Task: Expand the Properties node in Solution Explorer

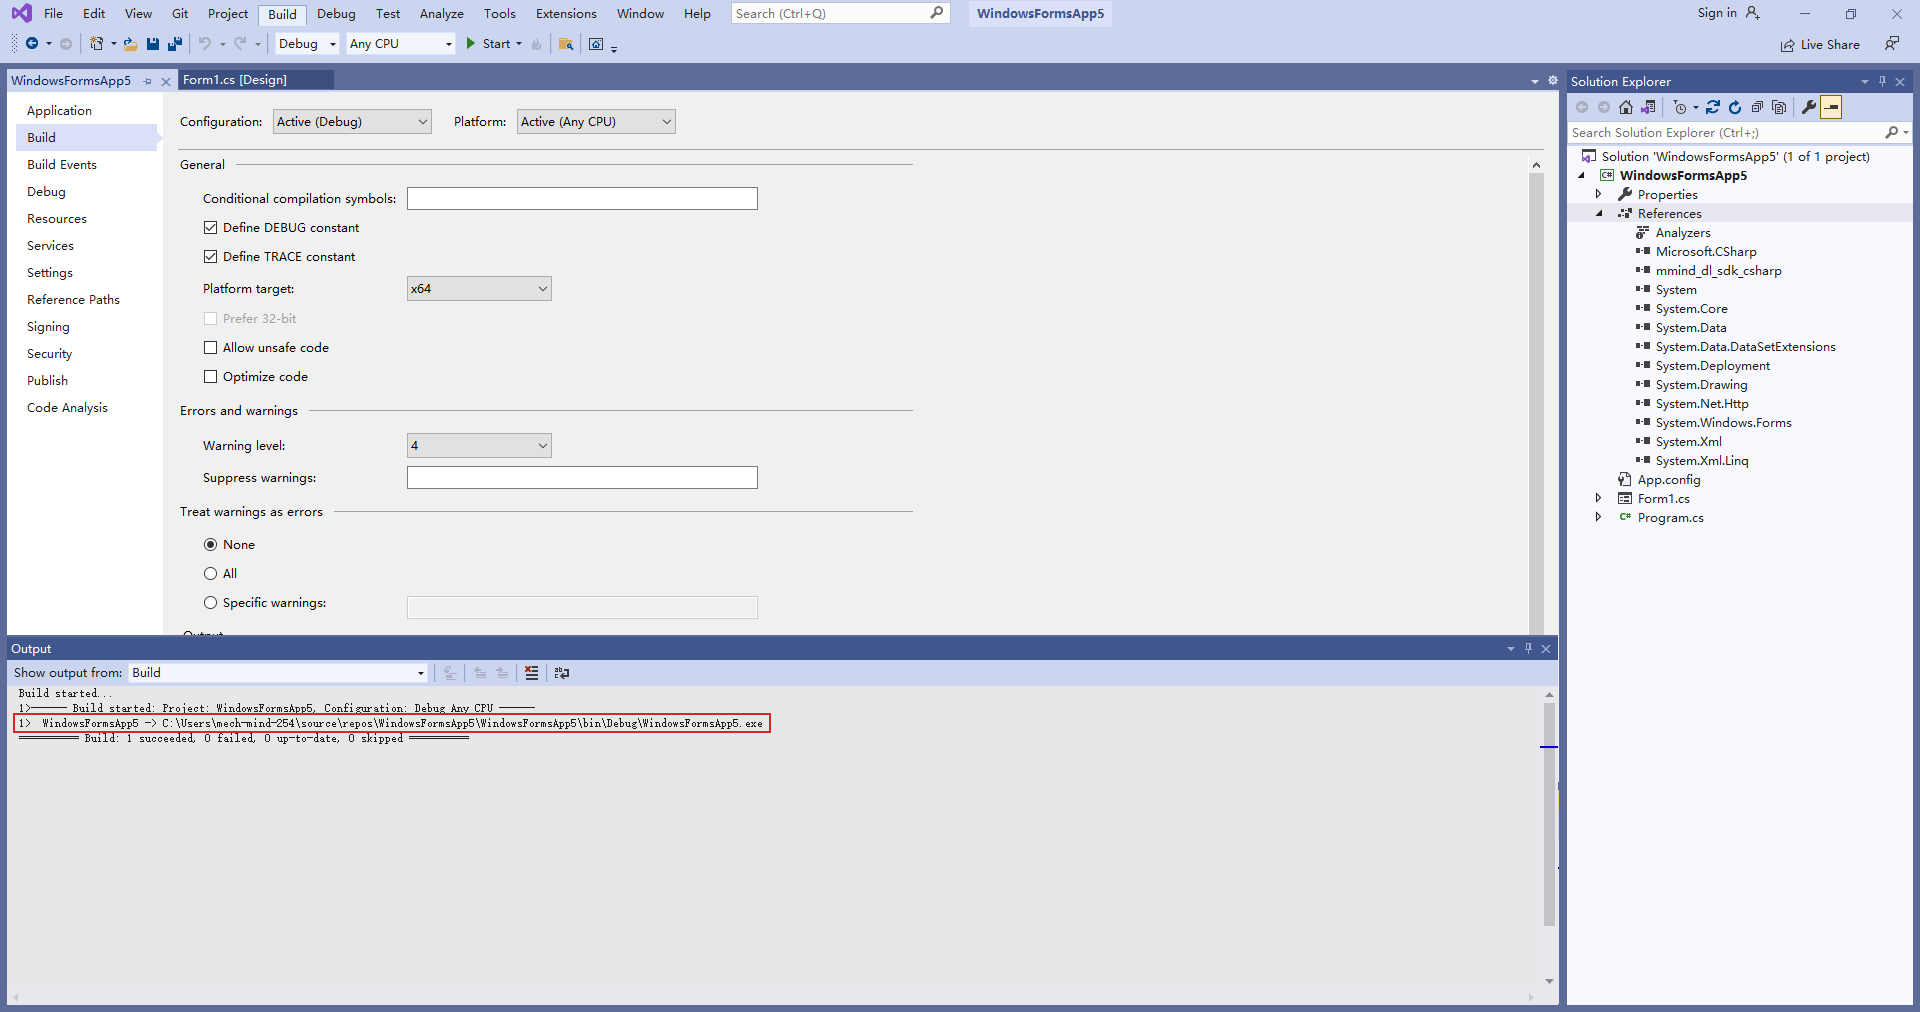Action: pos(1598,194)
